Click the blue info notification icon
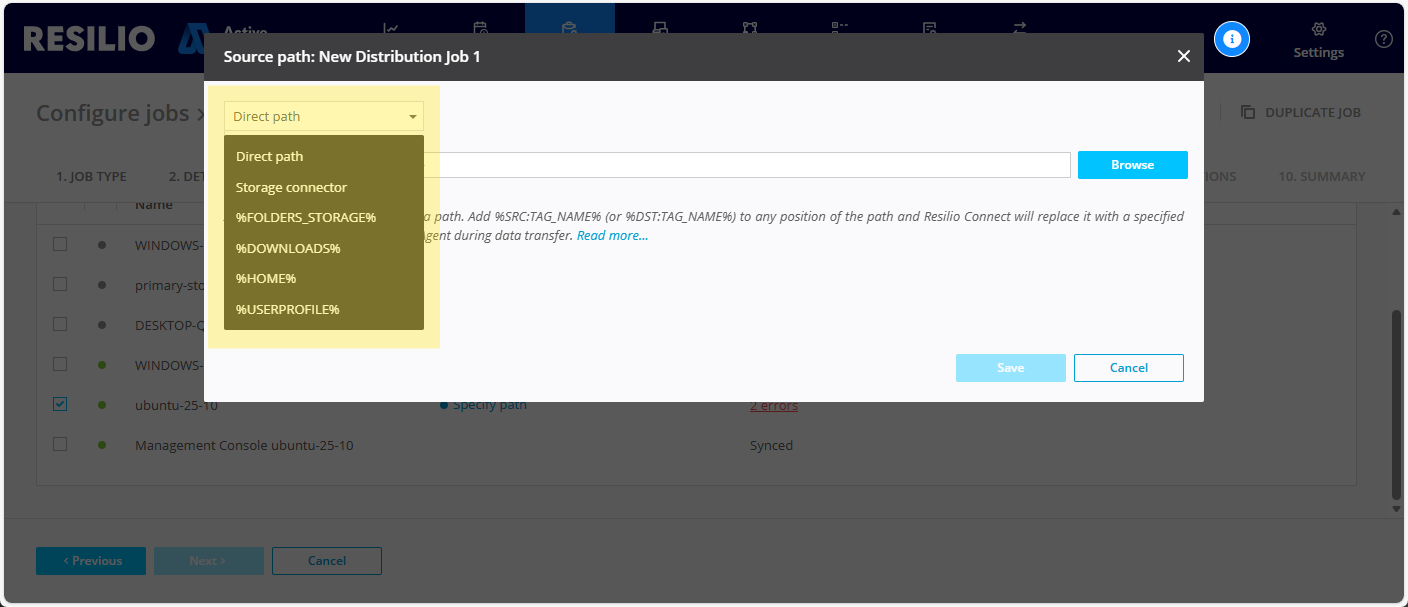The image size is (1408, 607). pos(1232,39)
